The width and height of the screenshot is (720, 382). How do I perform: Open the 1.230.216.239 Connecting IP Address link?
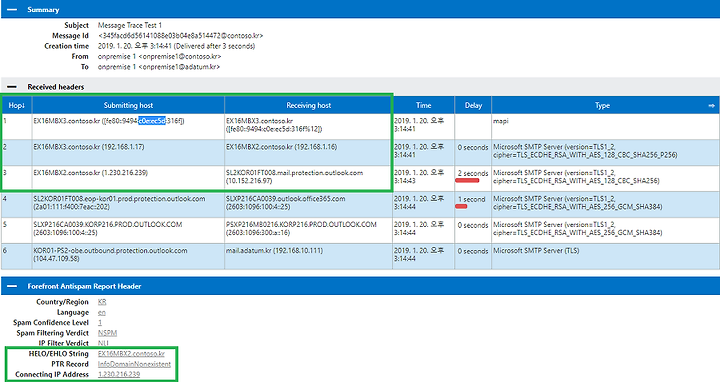(x=119, y=374)
